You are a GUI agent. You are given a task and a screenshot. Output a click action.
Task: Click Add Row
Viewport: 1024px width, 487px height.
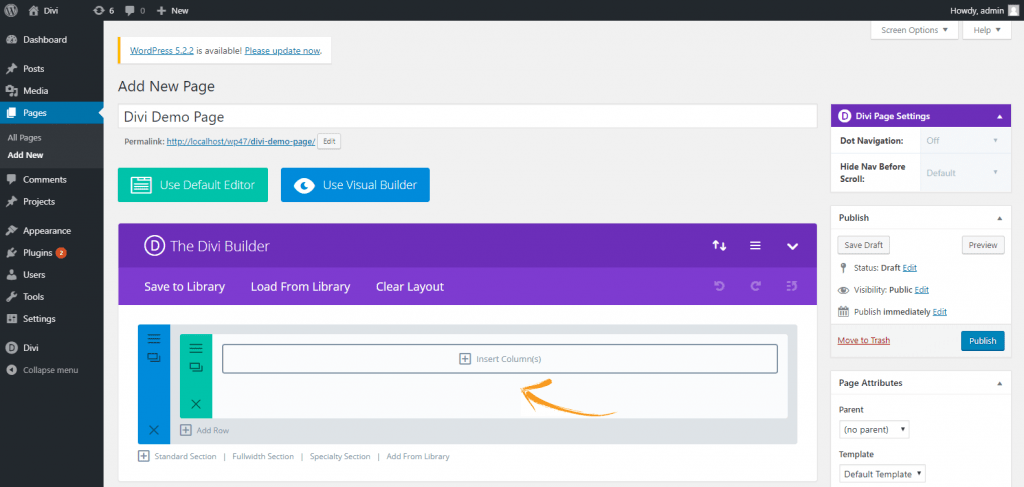click(x=204, y=430)
